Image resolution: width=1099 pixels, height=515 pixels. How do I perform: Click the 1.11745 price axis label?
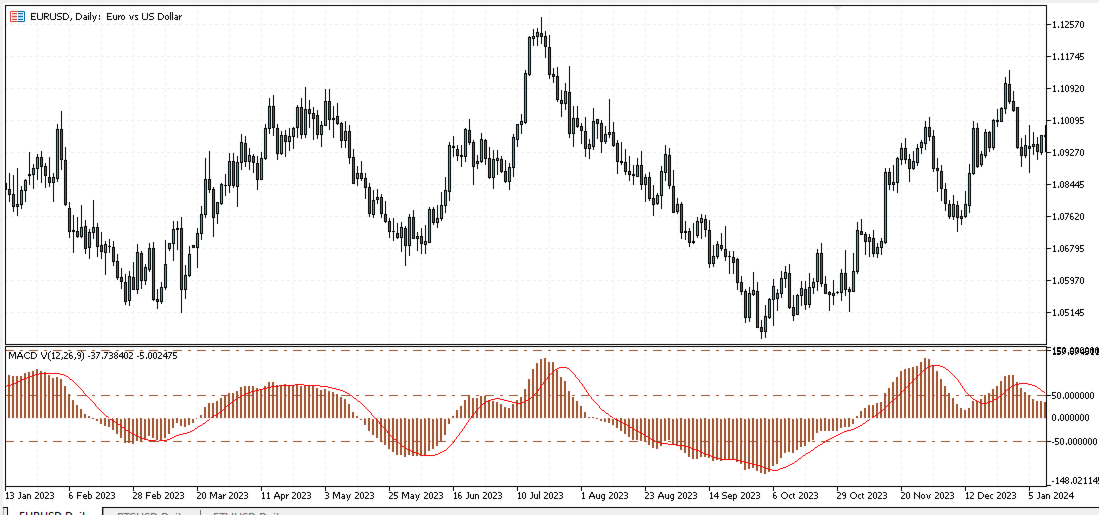[1070, 57]
